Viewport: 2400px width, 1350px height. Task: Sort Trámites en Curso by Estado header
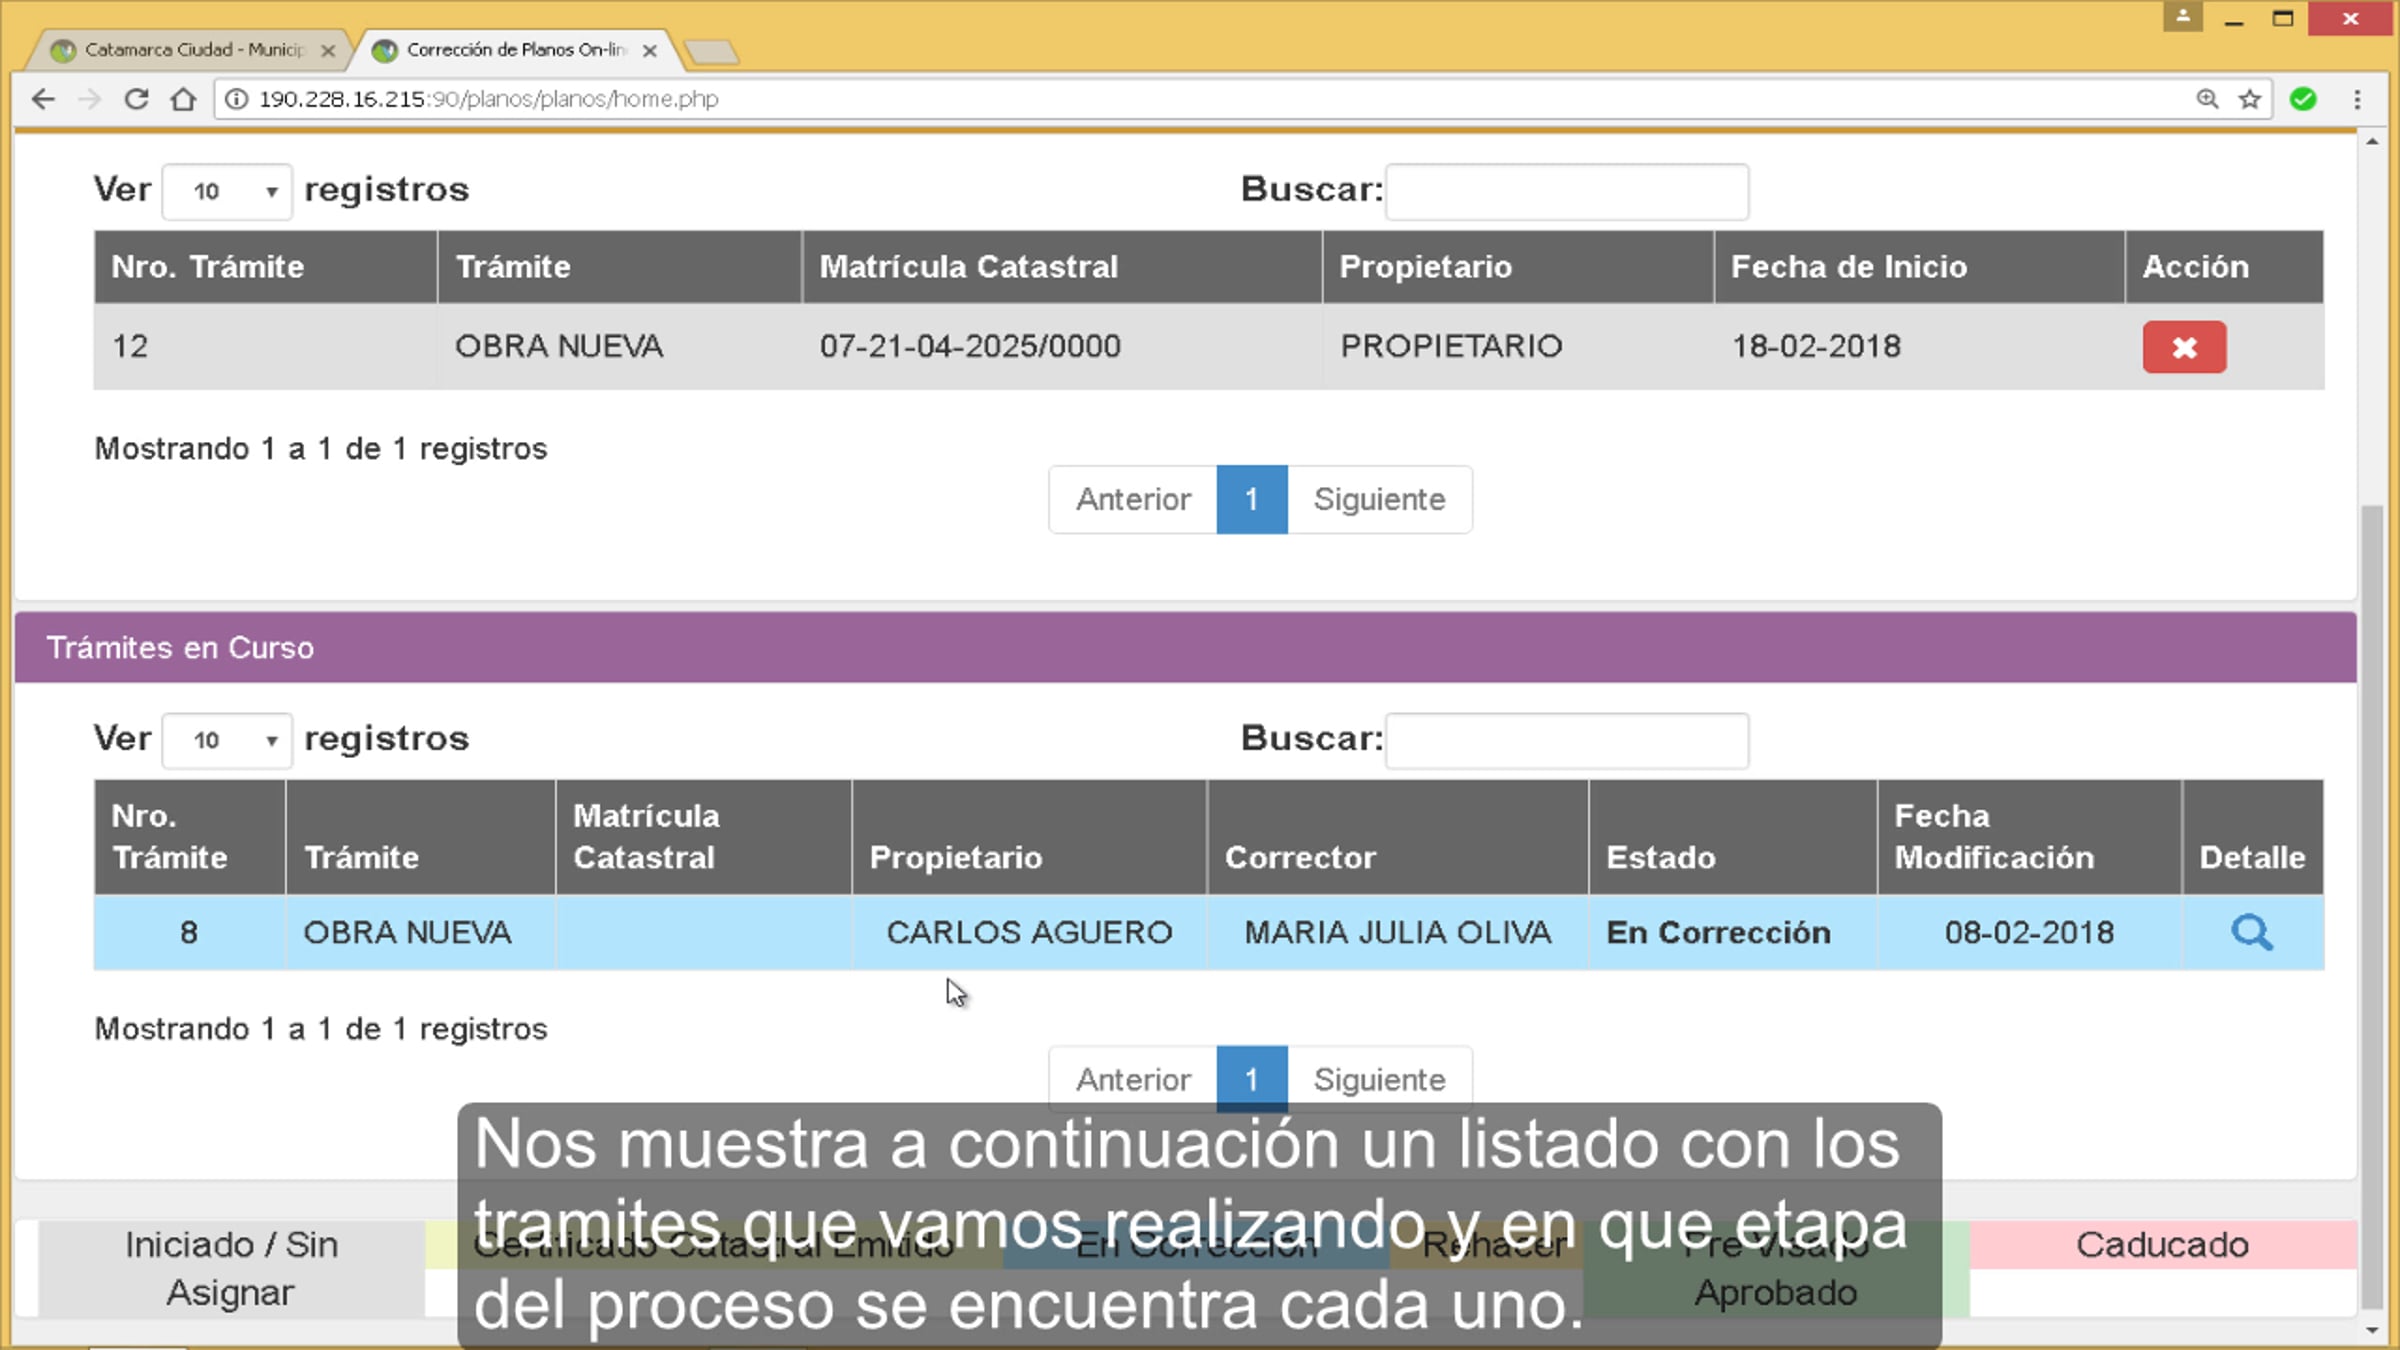1733,837
